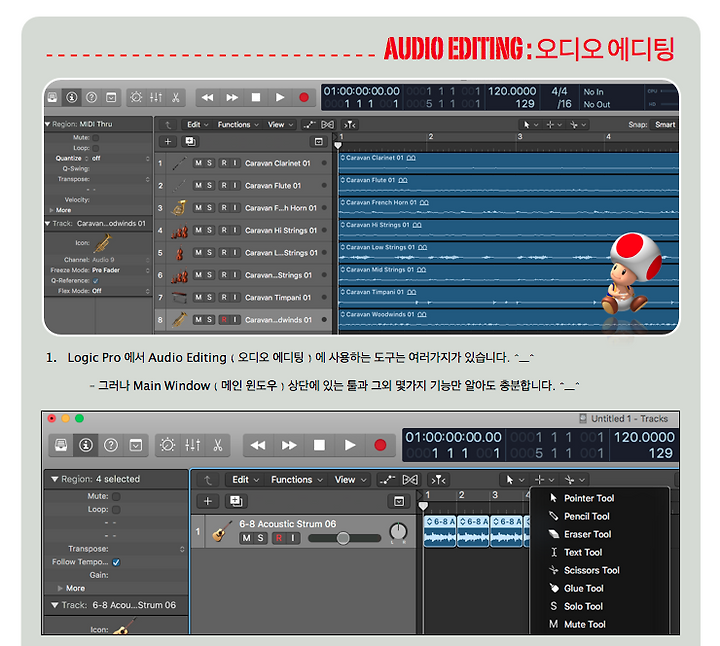Select the acoustic guitar track icon

point(221,531)
